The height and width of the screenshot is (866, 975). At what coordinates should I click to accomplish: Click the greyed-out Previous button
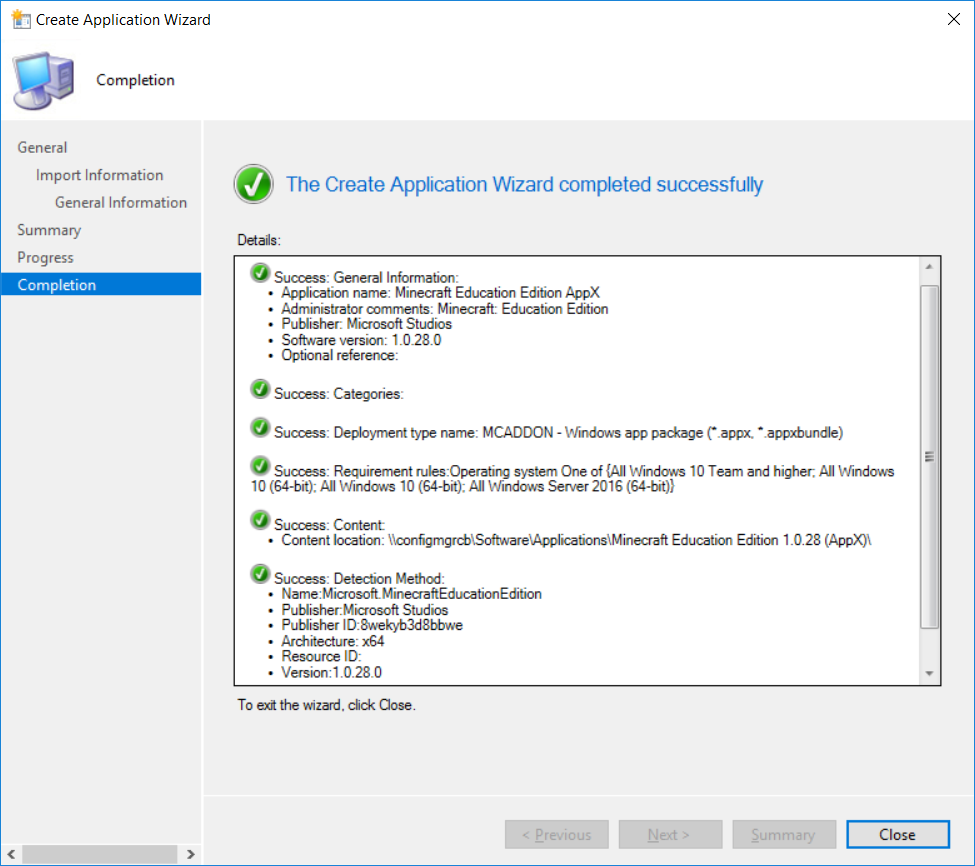click(557, 834)
